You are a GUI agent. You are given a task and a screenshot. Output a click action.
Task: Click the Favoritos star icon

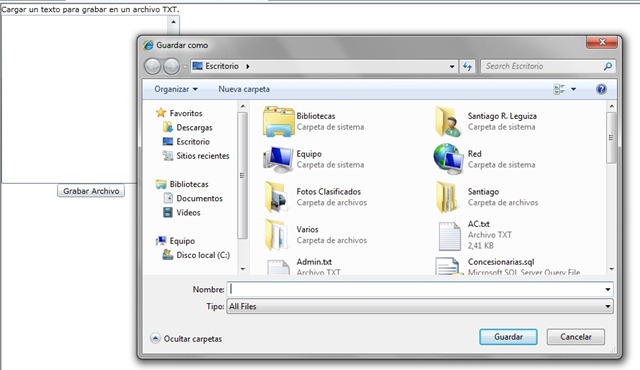(x=161, y=113)
